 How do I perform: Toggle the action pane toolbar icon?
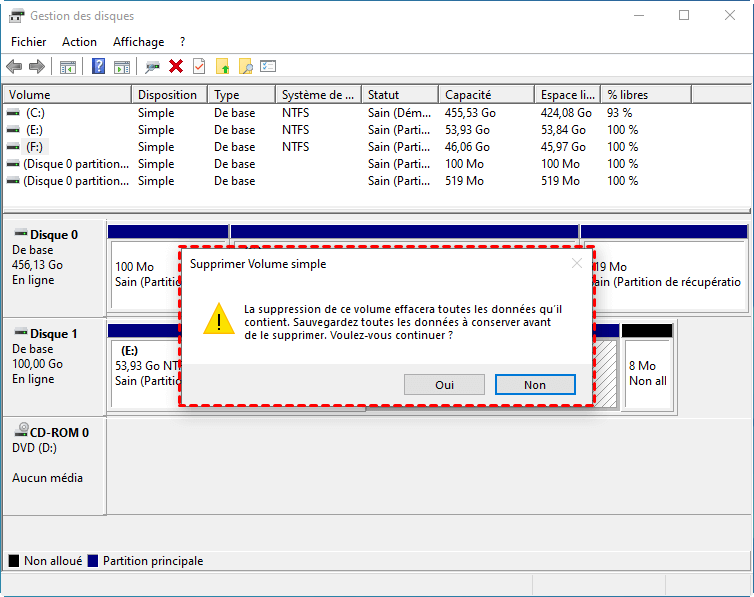tap(122, 67)
